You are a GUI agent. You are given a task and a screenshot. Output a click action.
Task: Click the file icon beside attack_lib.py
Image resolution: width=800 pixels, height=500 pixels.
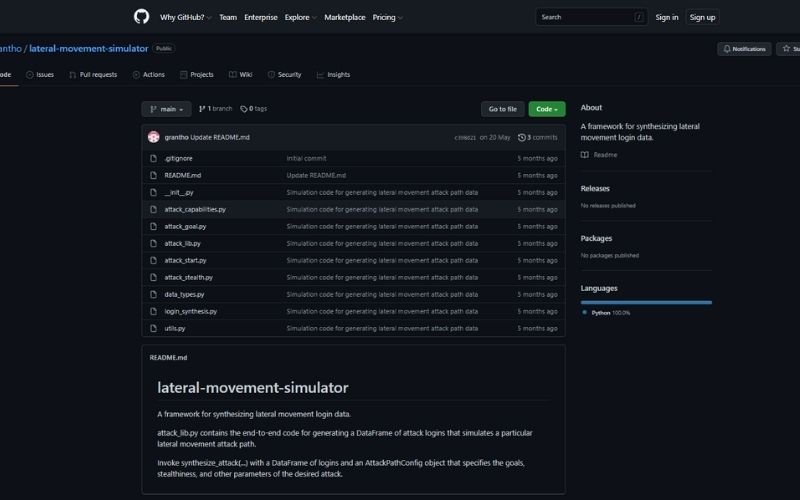154,243
